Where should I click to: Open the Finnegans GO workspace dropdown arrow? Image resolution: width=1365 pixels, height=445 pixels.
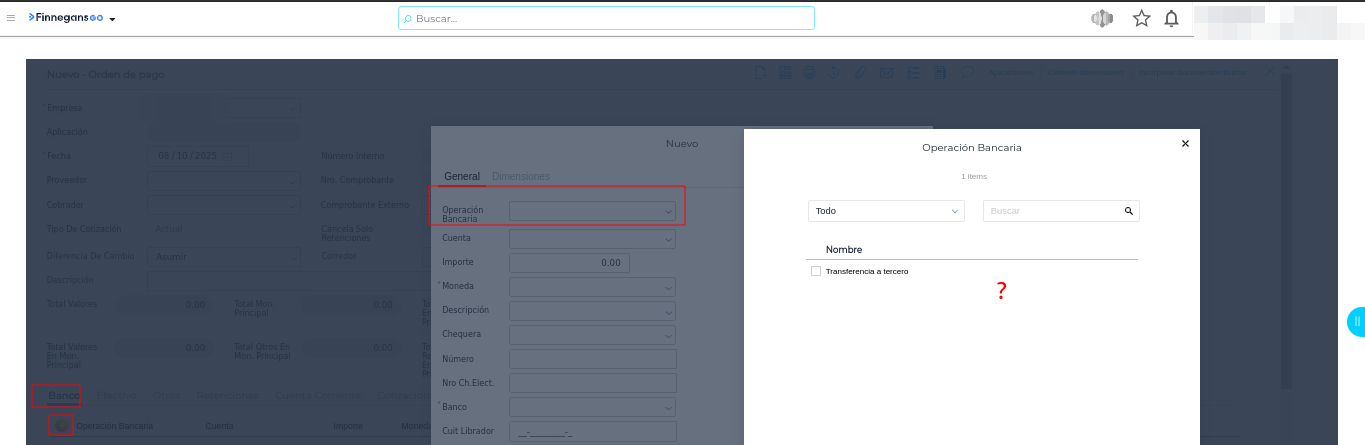coord(113,19)
